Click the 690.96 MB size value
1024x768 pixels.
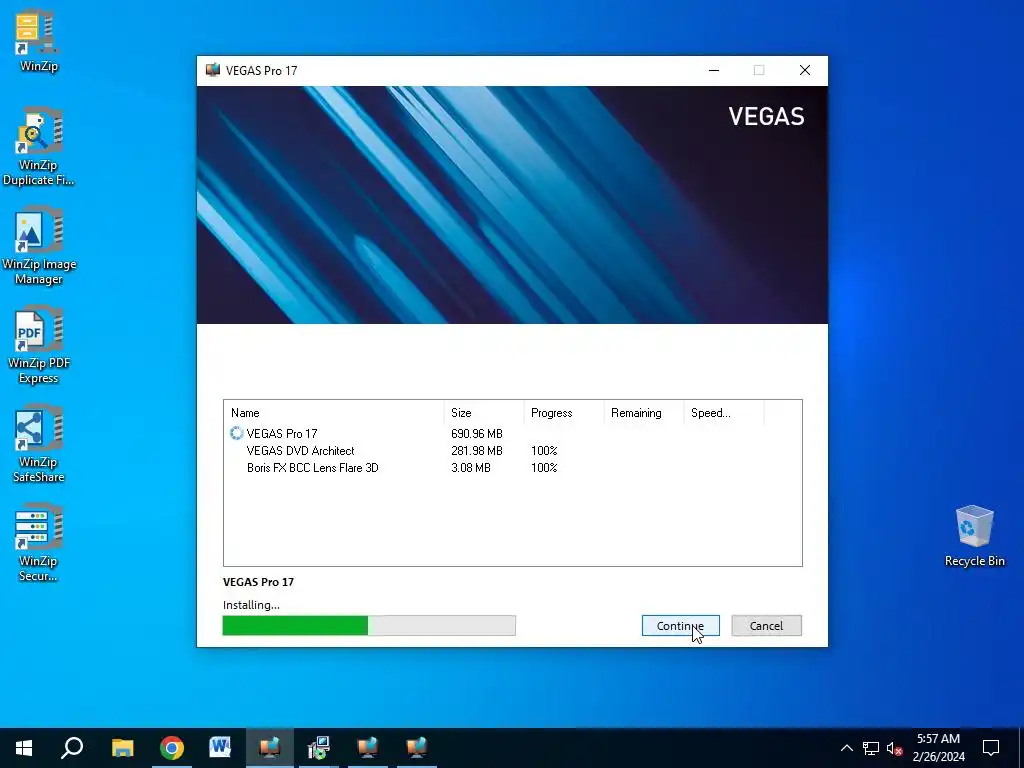(477, 434)
